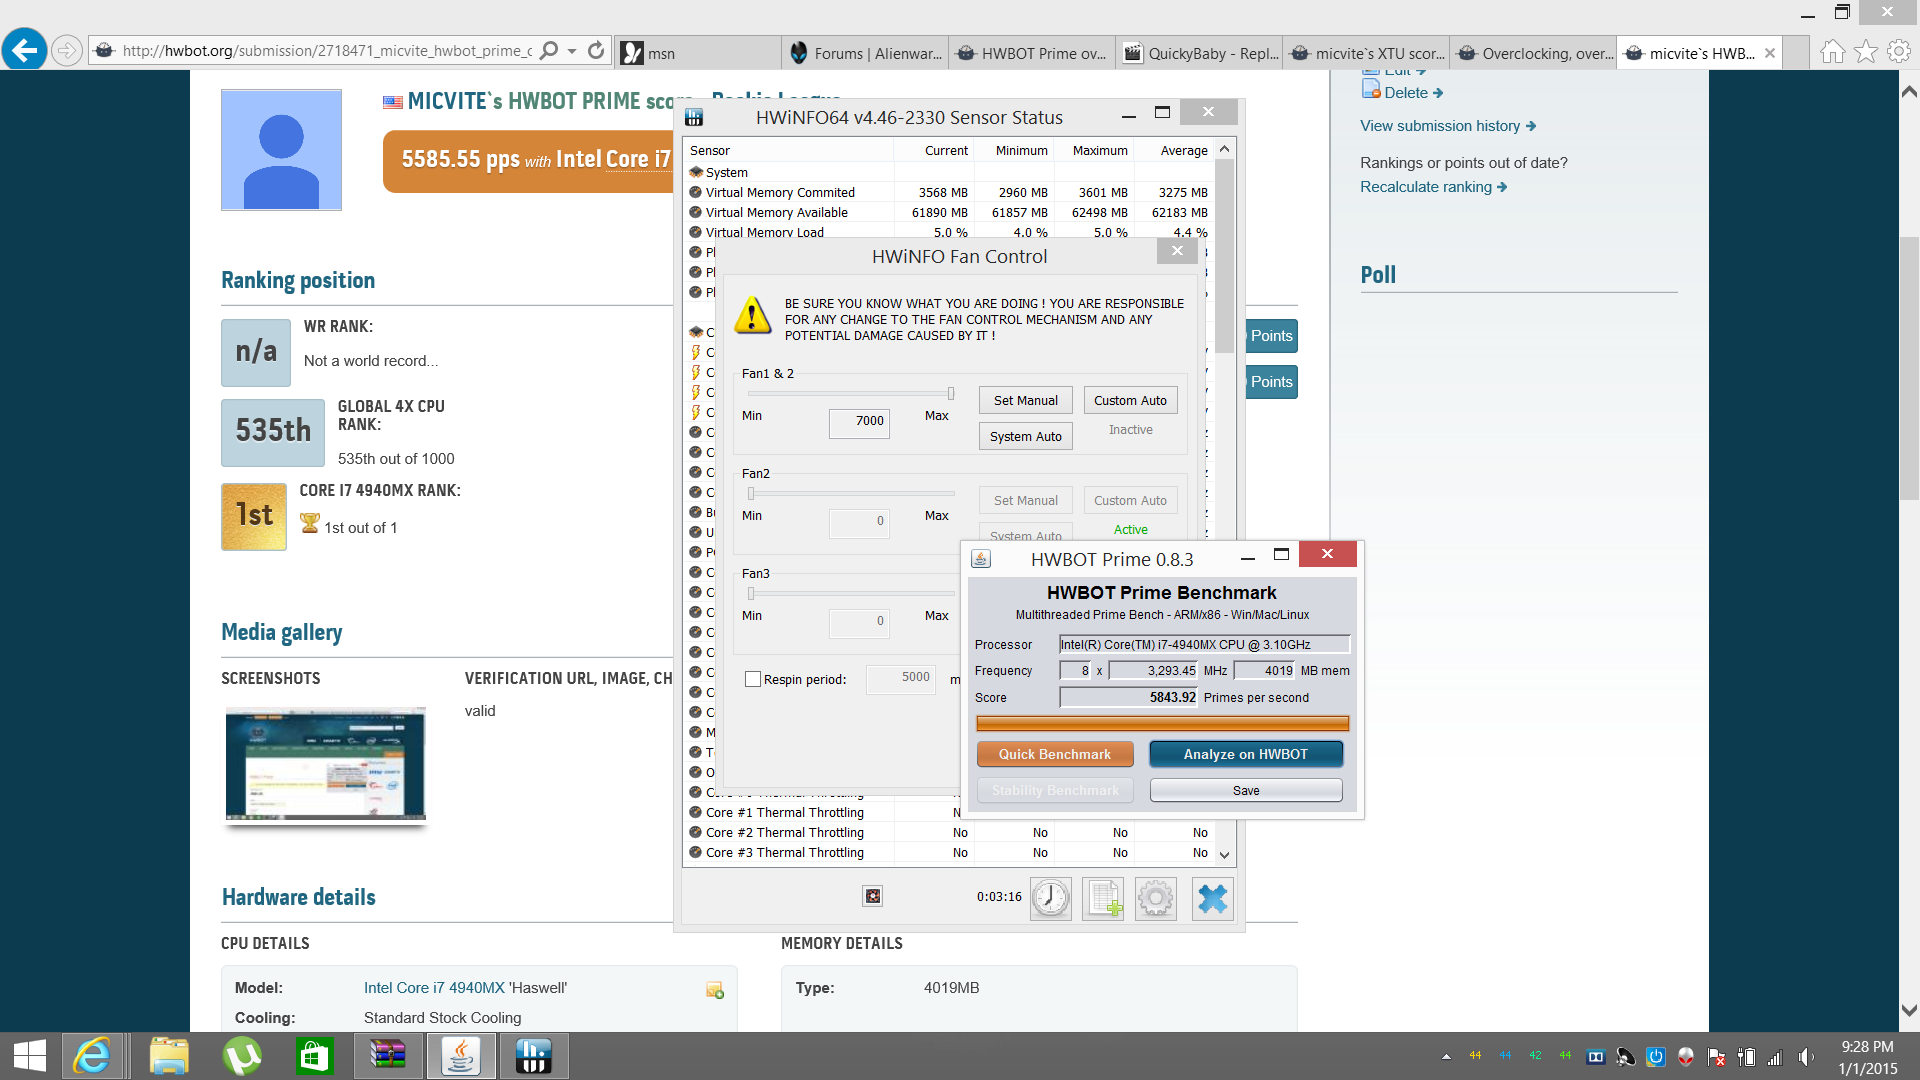Click the logging start icon with green plus

point(1104,898)
